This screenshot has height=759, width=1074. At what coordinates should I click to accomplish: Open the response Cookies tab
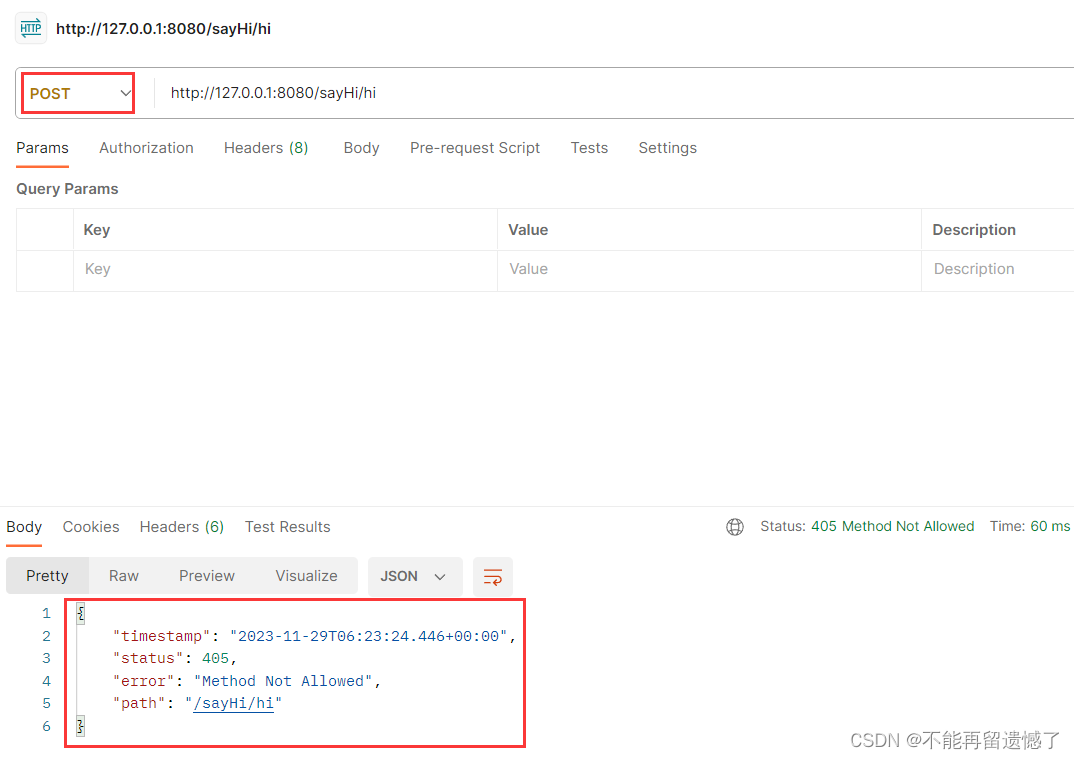pos(91,527)
